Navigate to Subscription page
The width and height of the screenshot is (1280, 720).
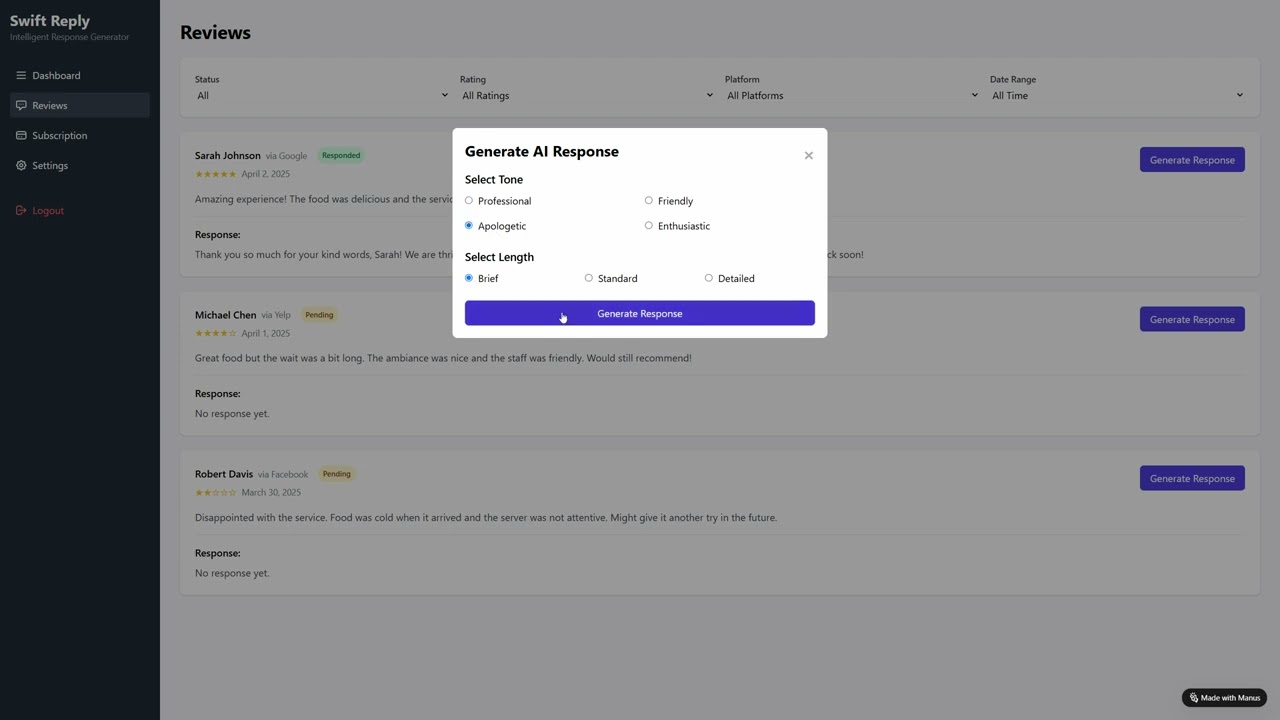(x=80, y=135)
